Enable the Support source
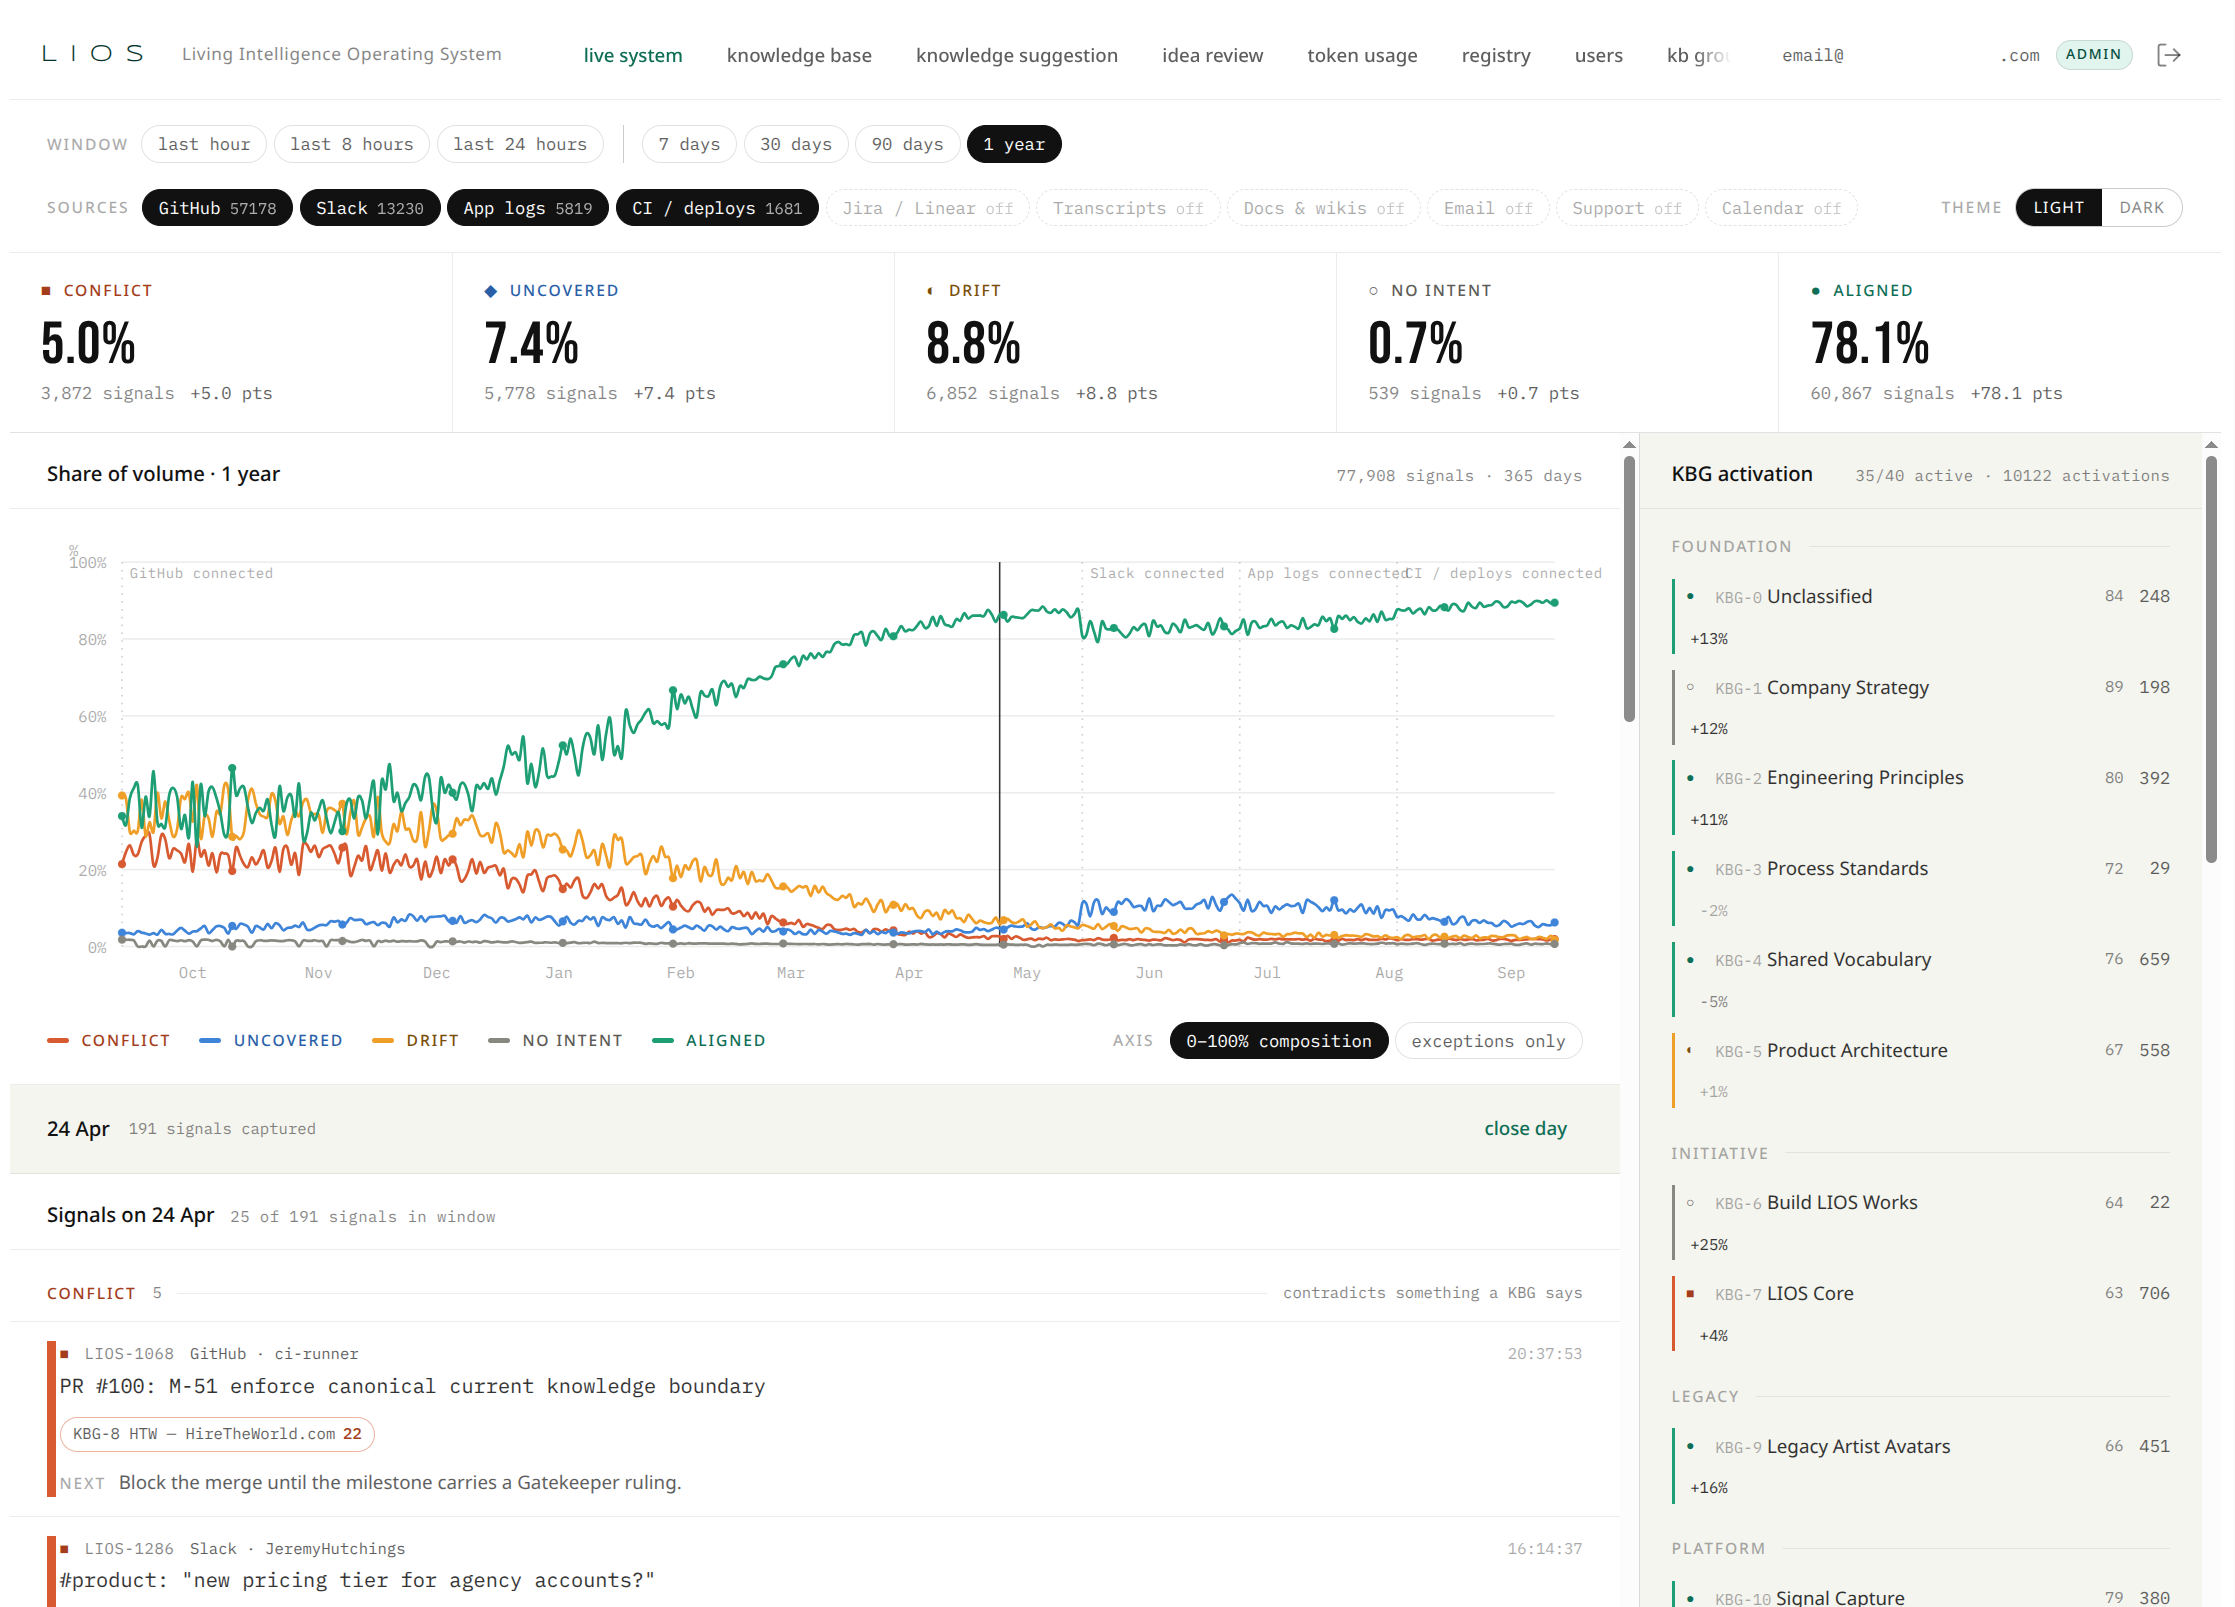 [1627, 208]
